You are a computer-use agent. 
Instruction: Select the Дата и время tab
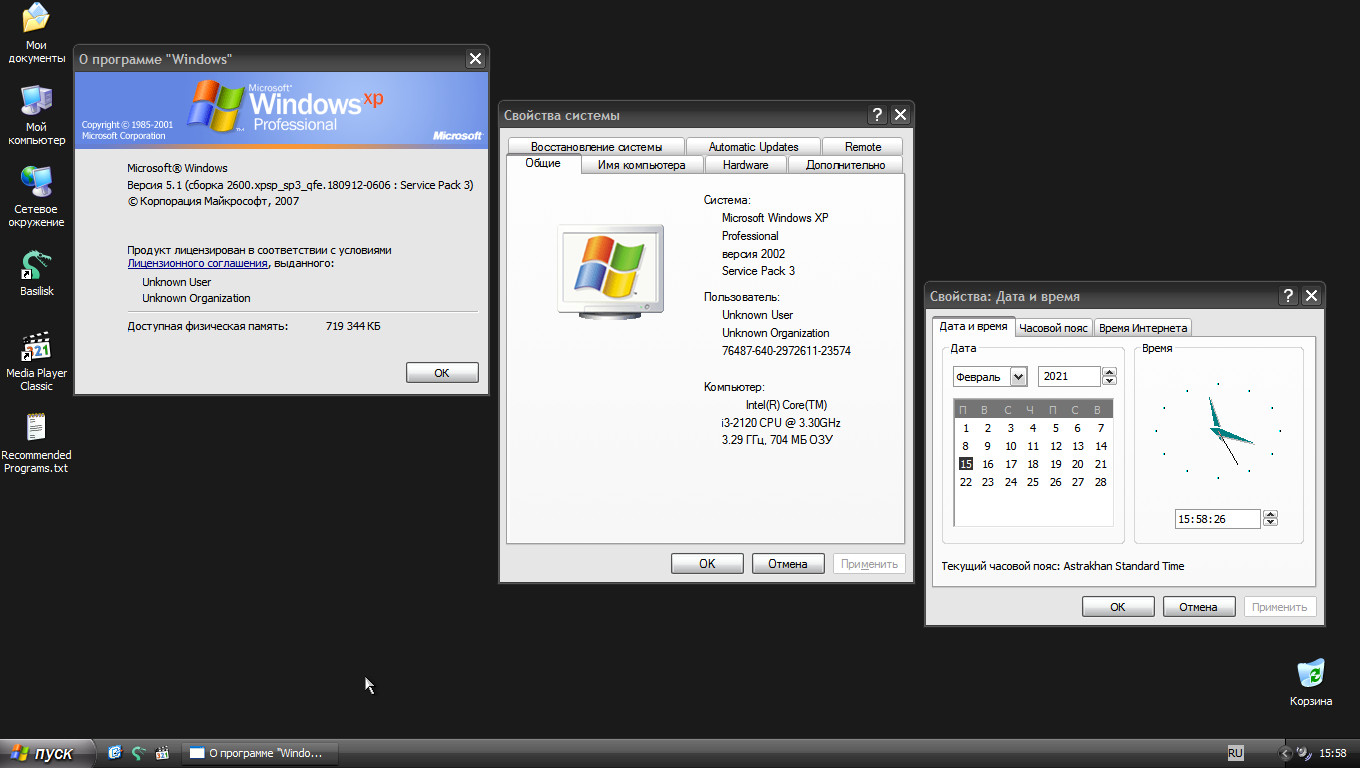[973, 326]
